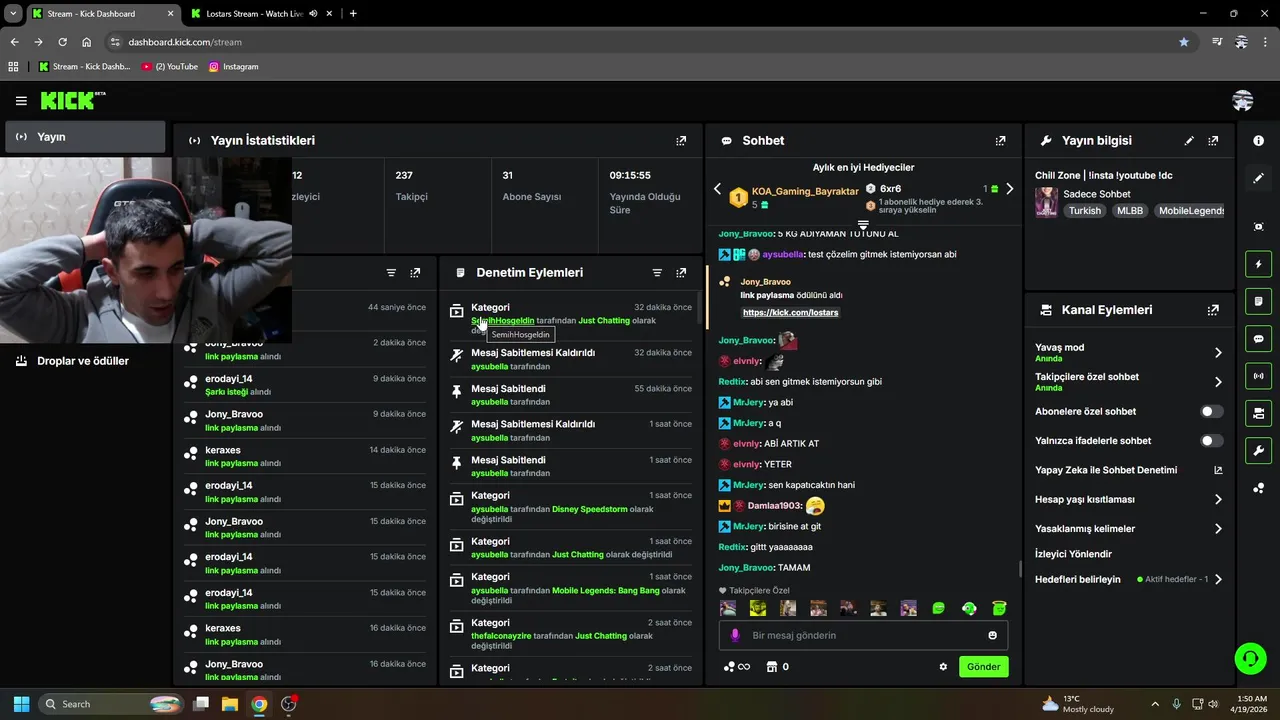1280x720 pixels.
Task: Click the shop icon below the chat input
Action: [x=771, y=667]
